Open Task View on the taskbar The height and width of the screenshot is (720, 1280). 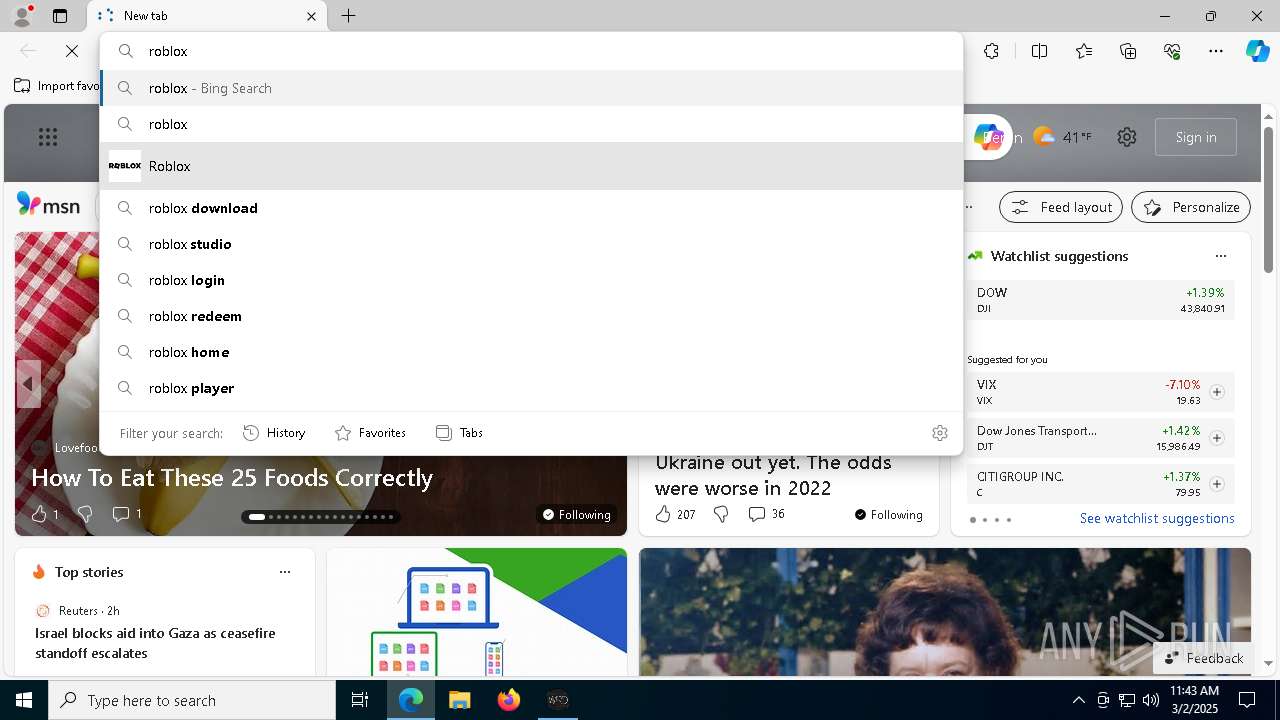coord(360,700)
